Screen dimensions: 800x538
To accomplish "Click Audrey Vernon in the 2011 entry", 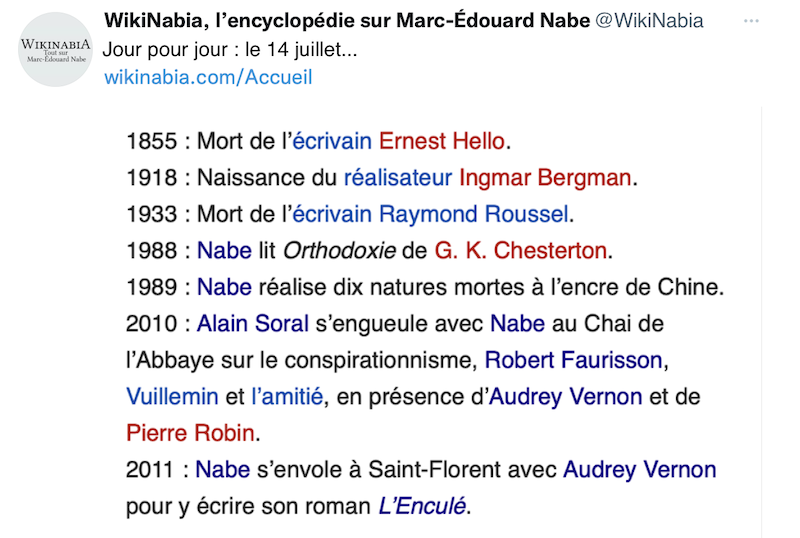I will click(x=640, y=469).
